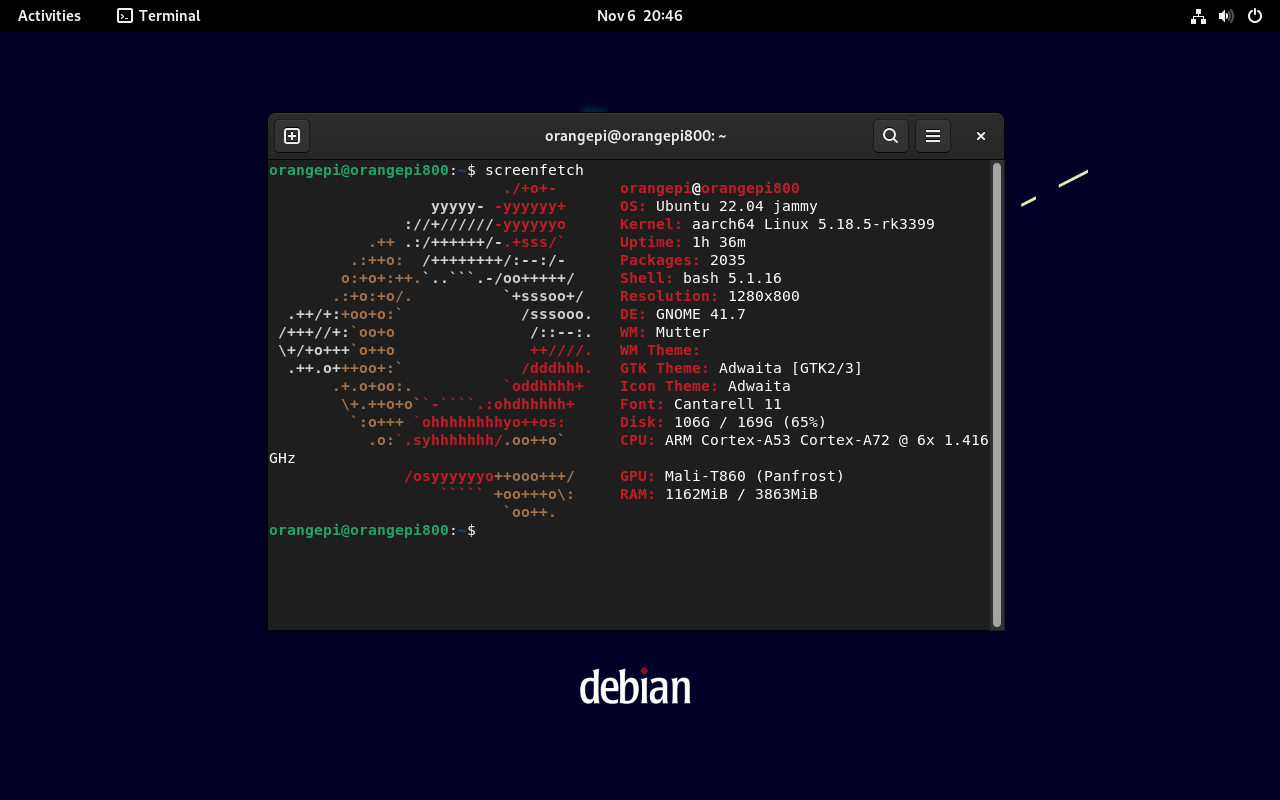The image size is (1280, 800).
Task: Click the terminal title orangepi@orangepi800: ~
Action: click(x=636, y=136)
